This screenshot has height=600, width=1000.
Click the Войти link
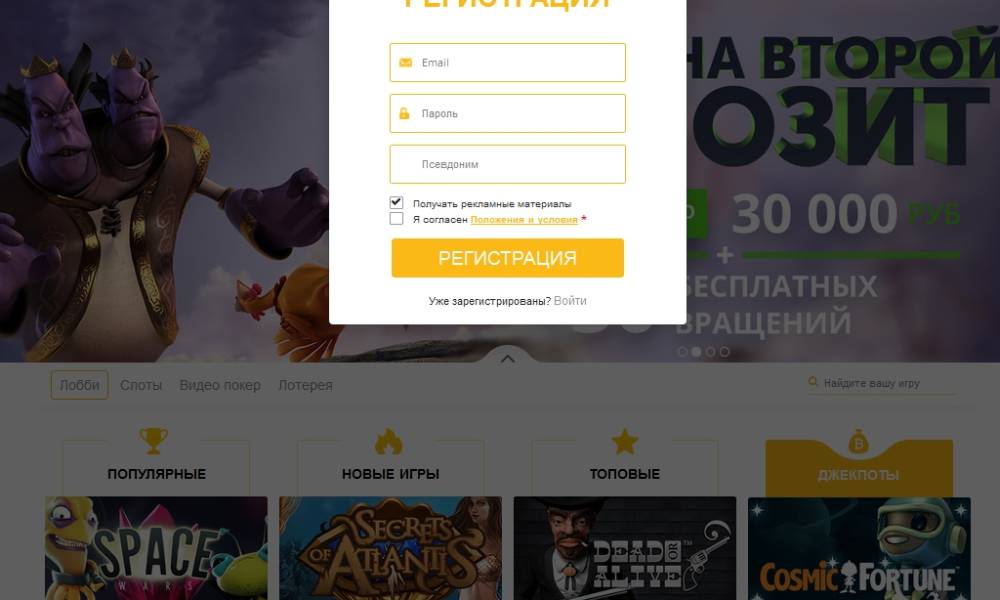(570, 300)
